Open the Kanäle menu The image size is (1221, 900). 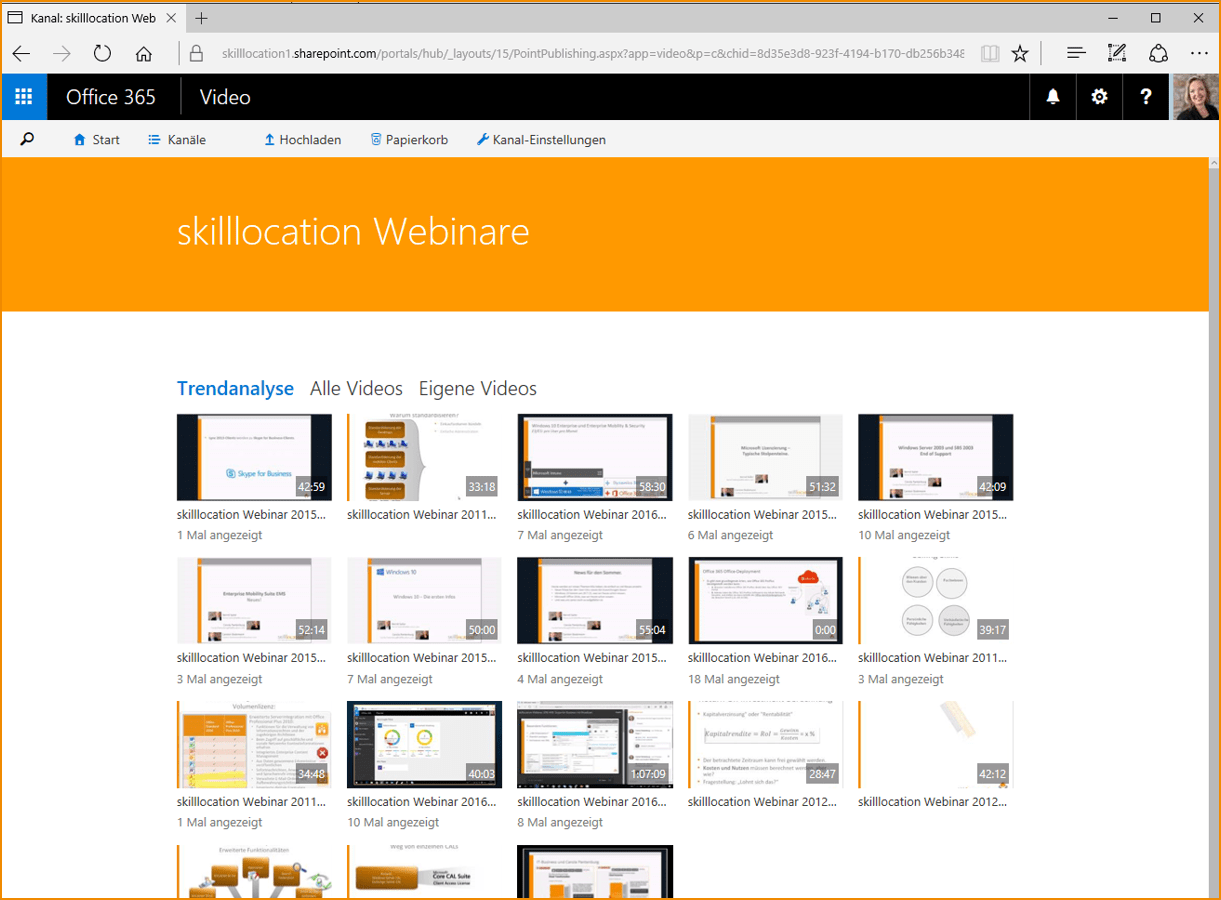(x=177, y=140)
